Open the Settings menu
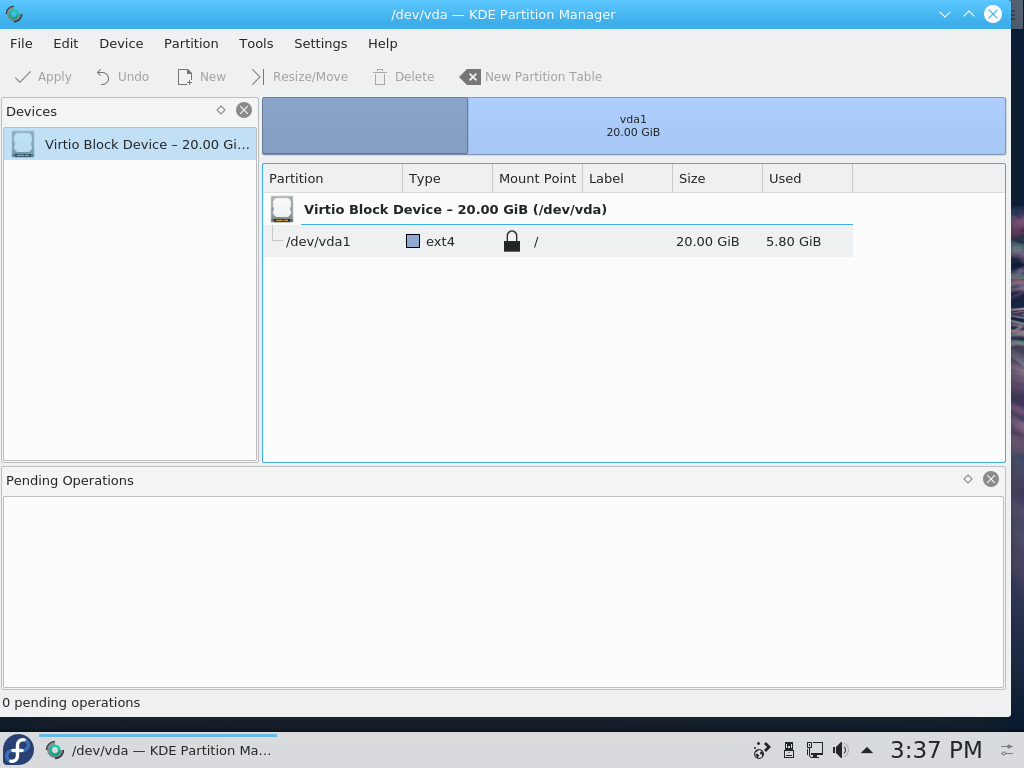This screenshot has height=768, width=1024. pos(320,44)
